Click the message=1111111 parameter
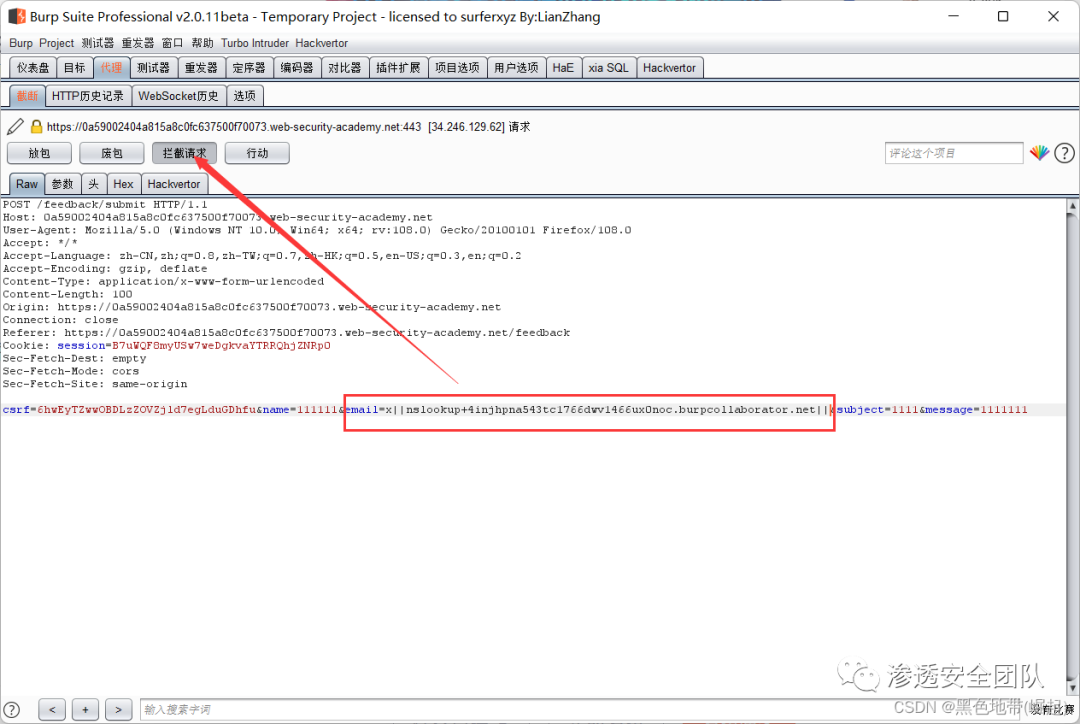This screenshot has height=724, width=1080. click(x=976, y=409)
